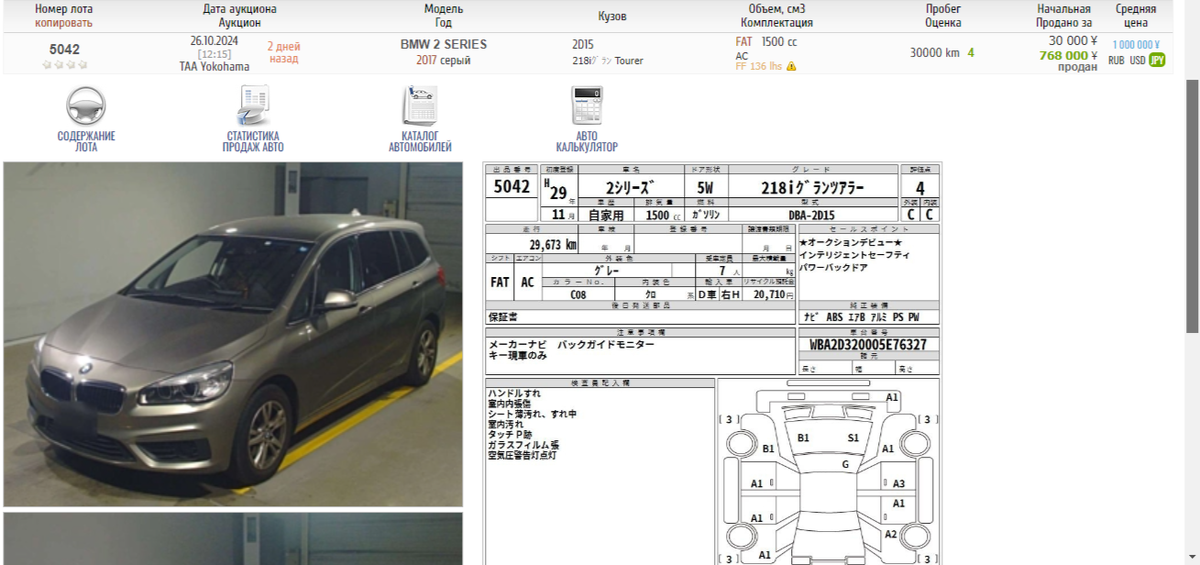Click the Пробег Оценка column header

click(x=943, y=15)
